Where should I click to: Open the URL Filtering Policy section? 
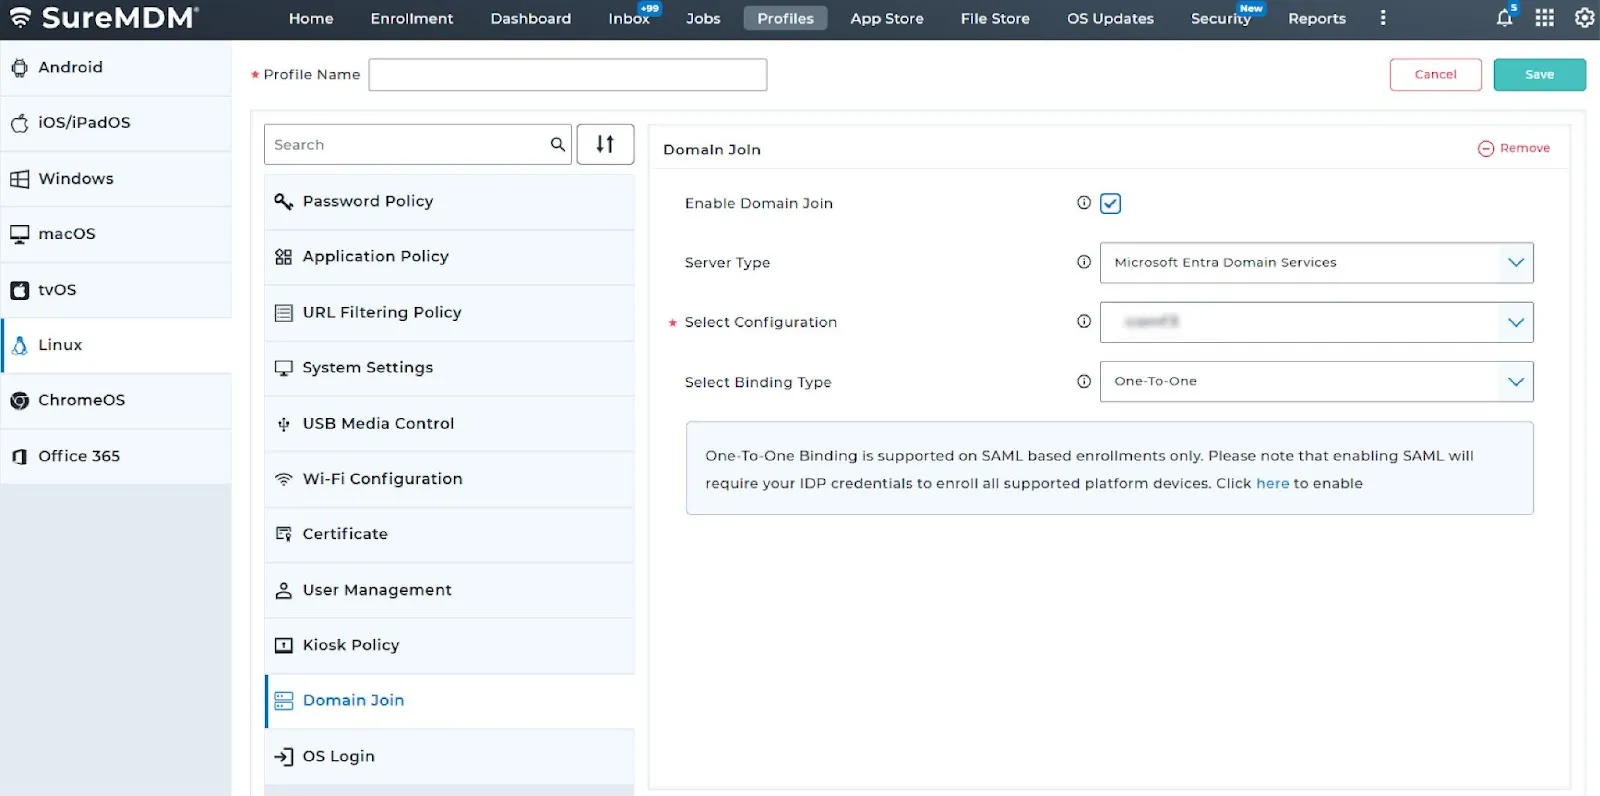[x=449, y=312]
